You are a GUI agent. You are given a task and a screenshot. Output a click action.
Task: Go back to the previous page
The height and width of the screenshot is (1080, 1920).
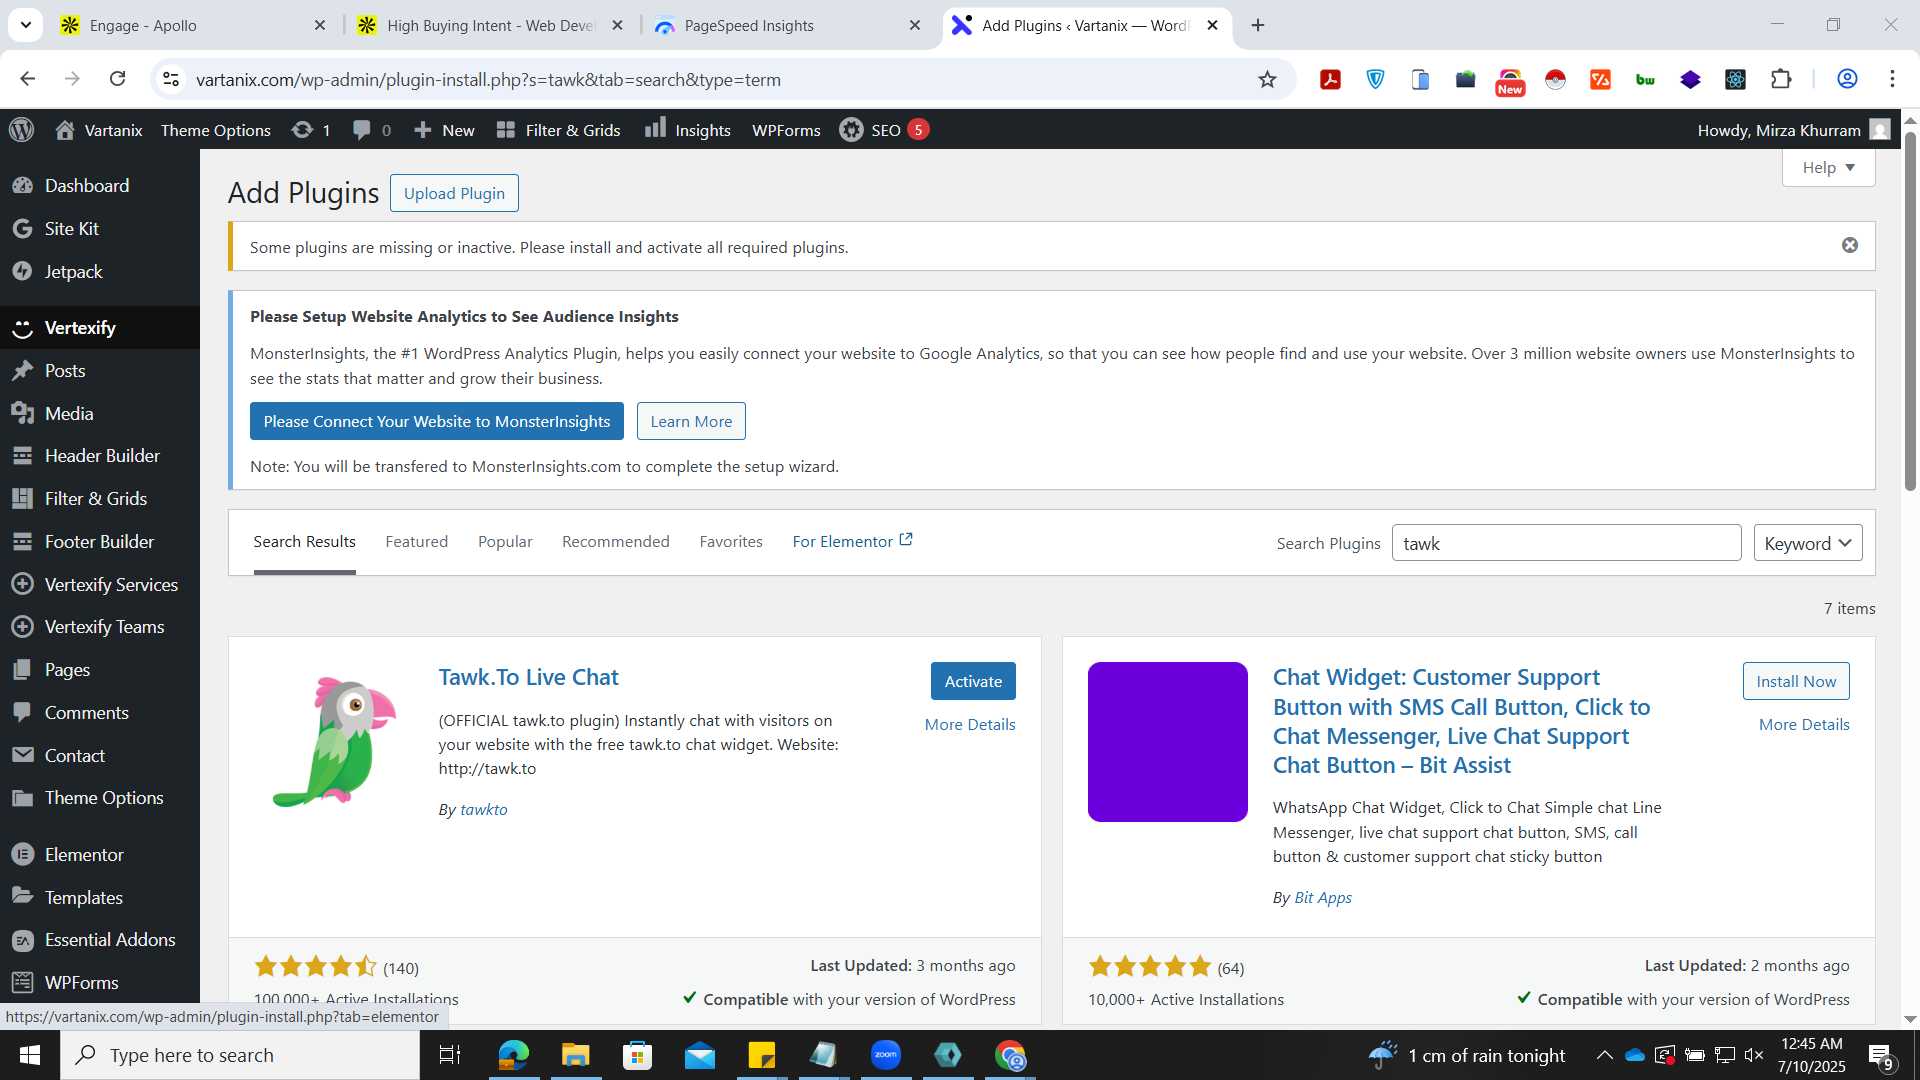pyautogui.click(x=28, y=79)
